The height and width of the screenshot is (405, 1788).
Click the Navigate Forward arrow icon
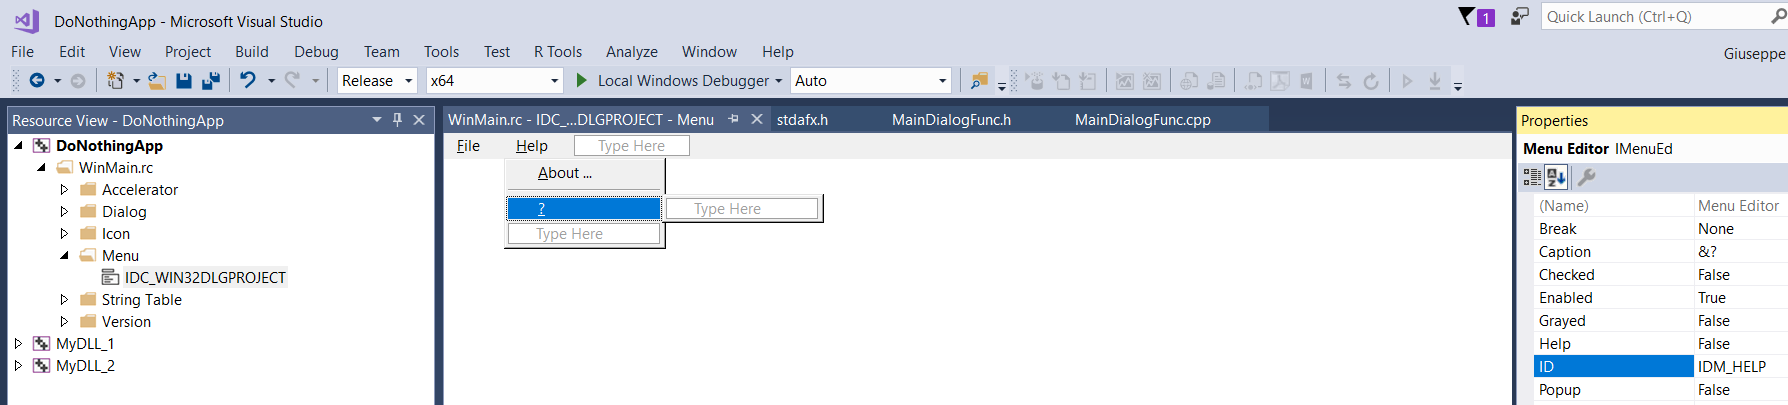pos(77,80)
